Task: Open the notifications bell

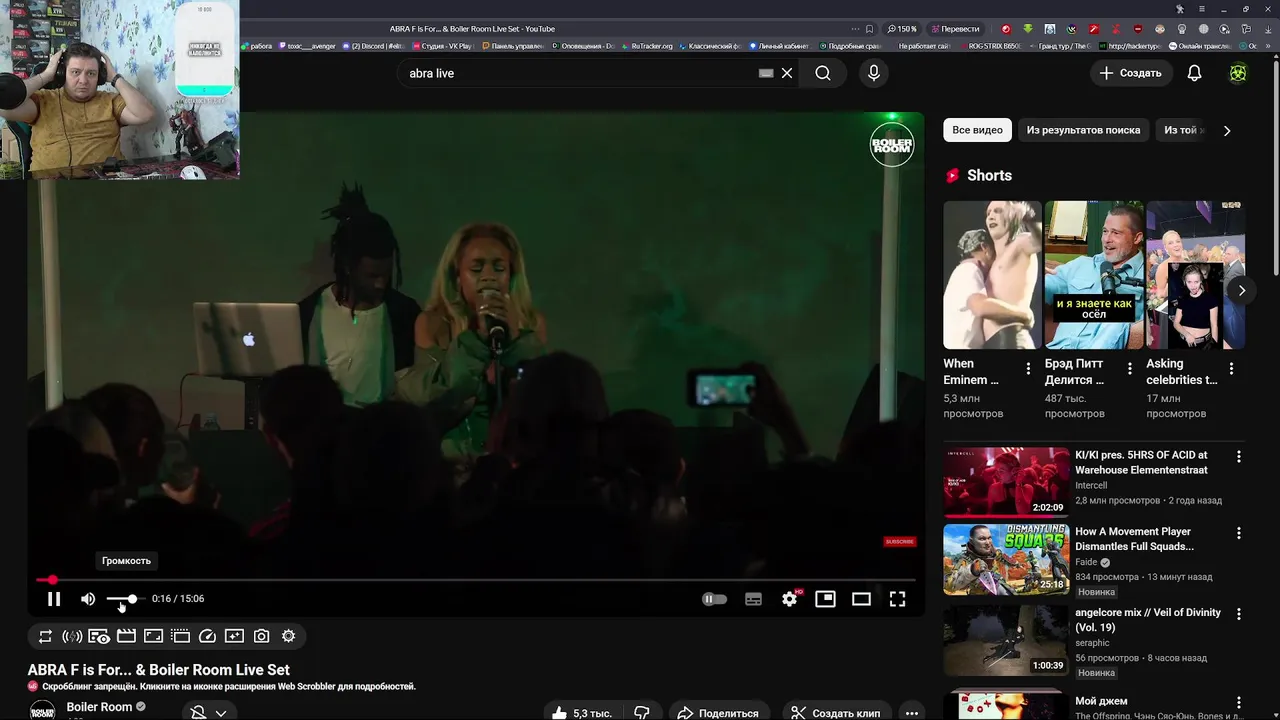Action: point(1194,73)
